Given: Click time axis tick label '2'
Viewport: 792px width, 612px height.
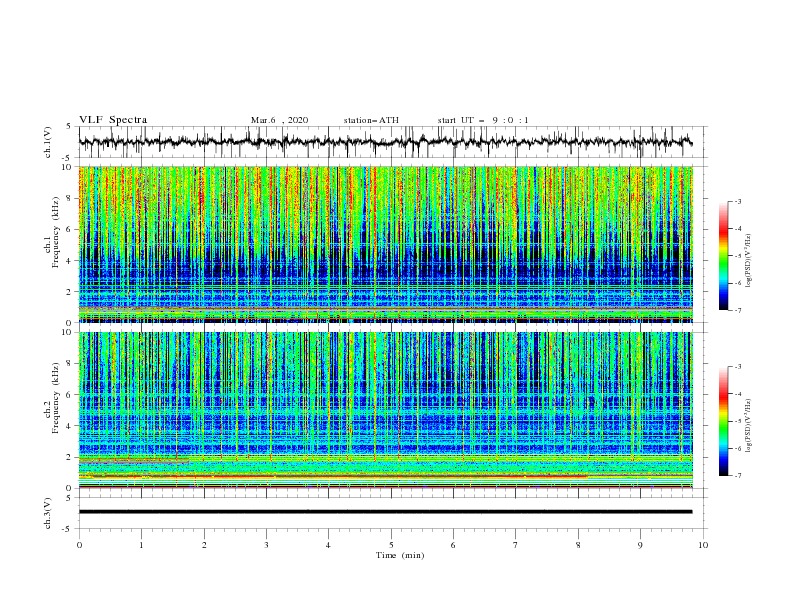Looking at the screenshot, I should point(204,545).
